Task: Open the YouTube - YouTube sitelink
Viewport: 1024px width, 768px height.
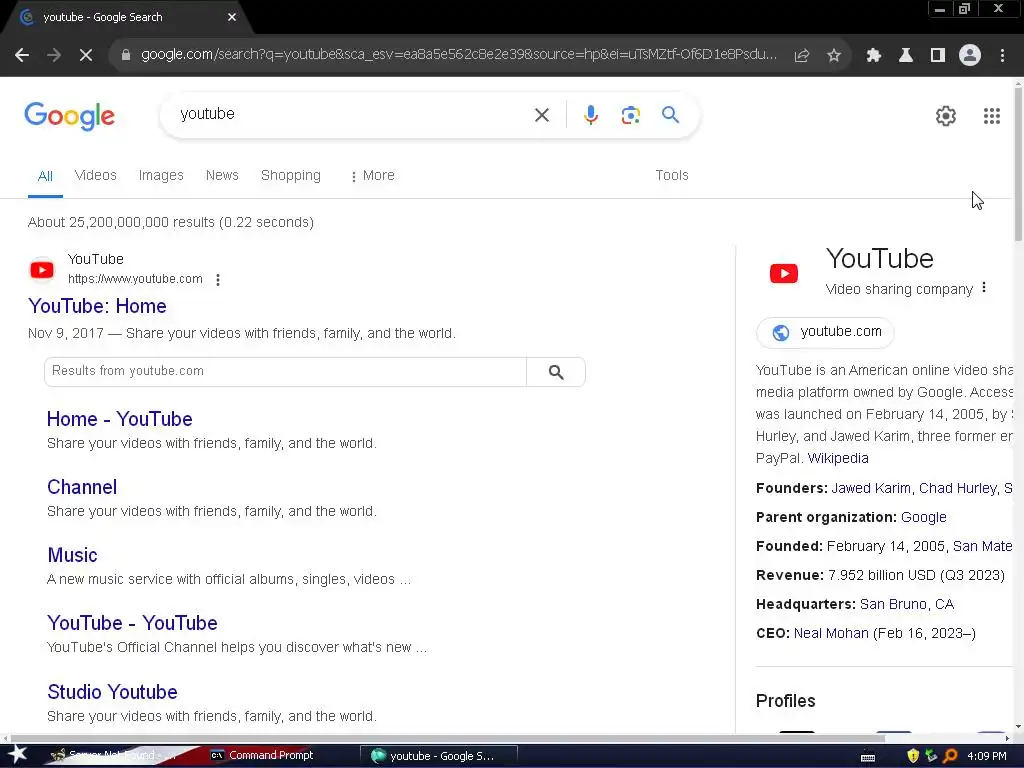Action: [132, 623]
